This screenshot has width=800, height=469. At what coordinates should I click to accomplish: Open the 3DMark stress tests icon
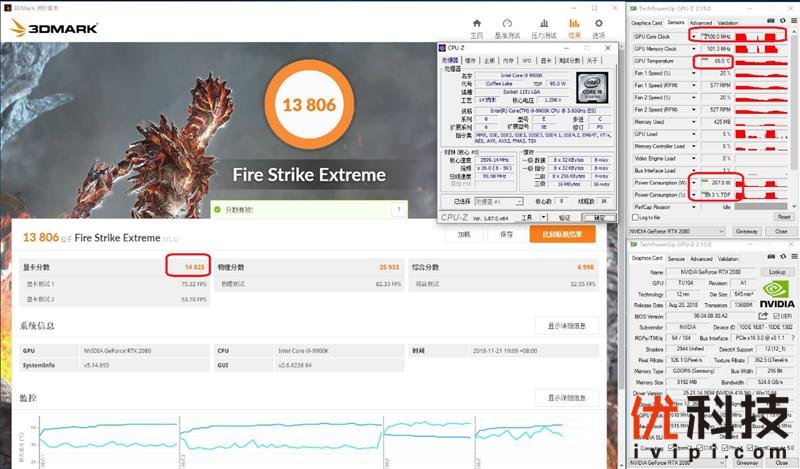tap(544, 23)
